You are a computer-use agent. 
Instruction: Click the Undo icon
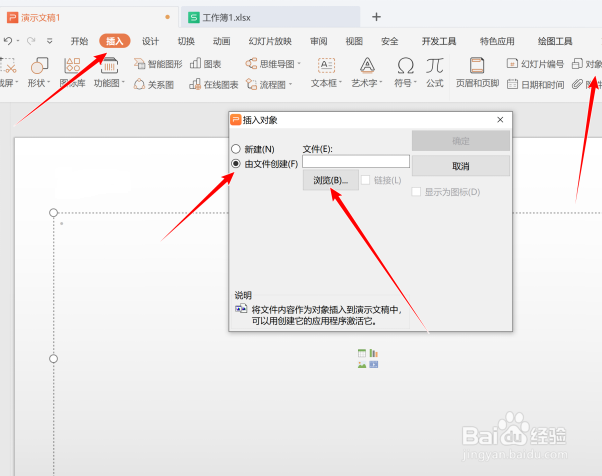(8, 41)
